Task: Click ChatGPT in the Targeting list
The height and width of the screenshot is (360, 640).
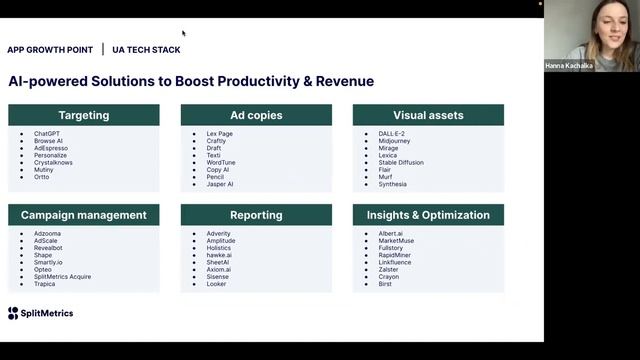Action: 47,133
